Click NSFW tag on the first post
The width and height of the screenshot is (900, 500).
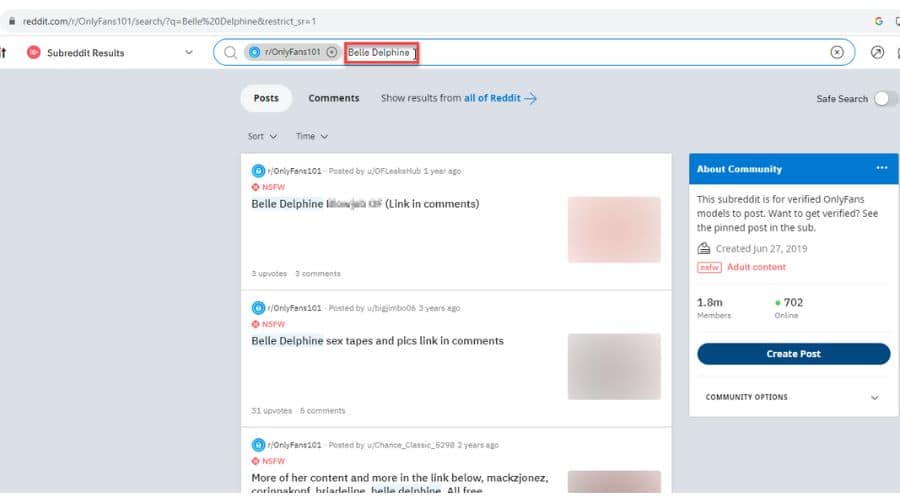[x=268, y=187]
